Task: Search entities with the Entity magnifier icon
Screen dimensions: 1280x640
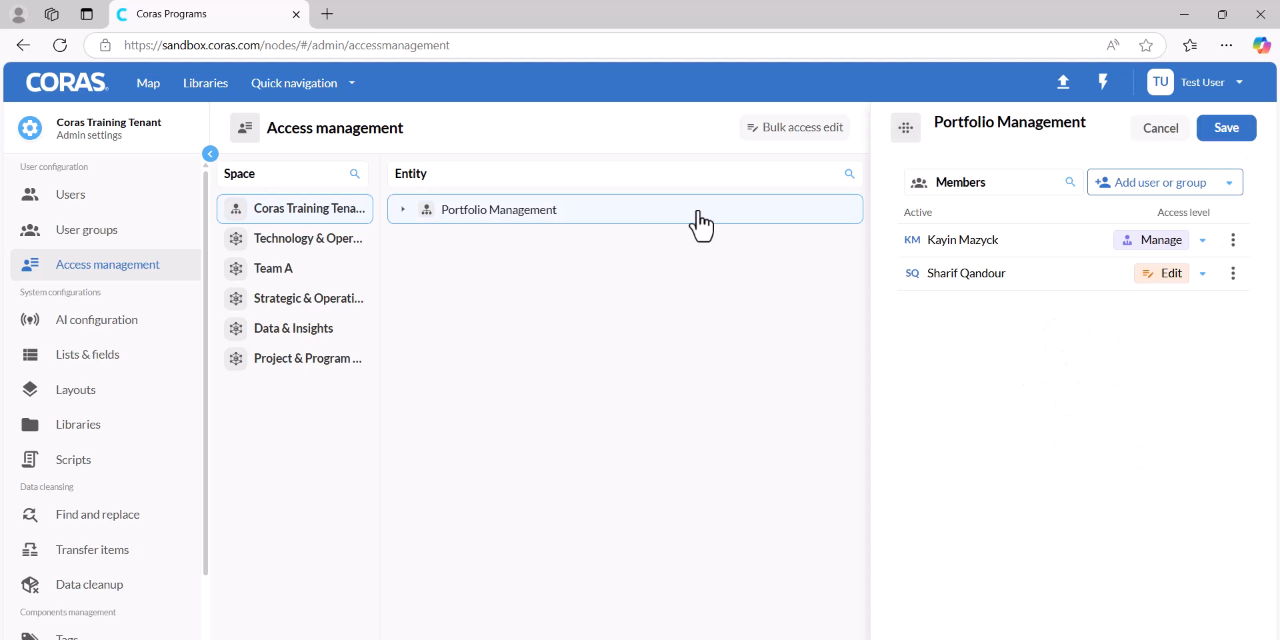Action: click(x=850, y=173)
